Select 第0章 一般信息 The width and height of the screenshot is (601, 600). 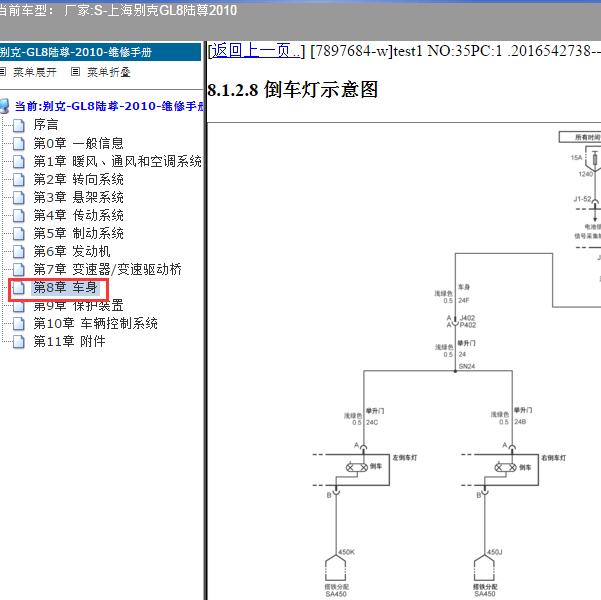[79, 143]
